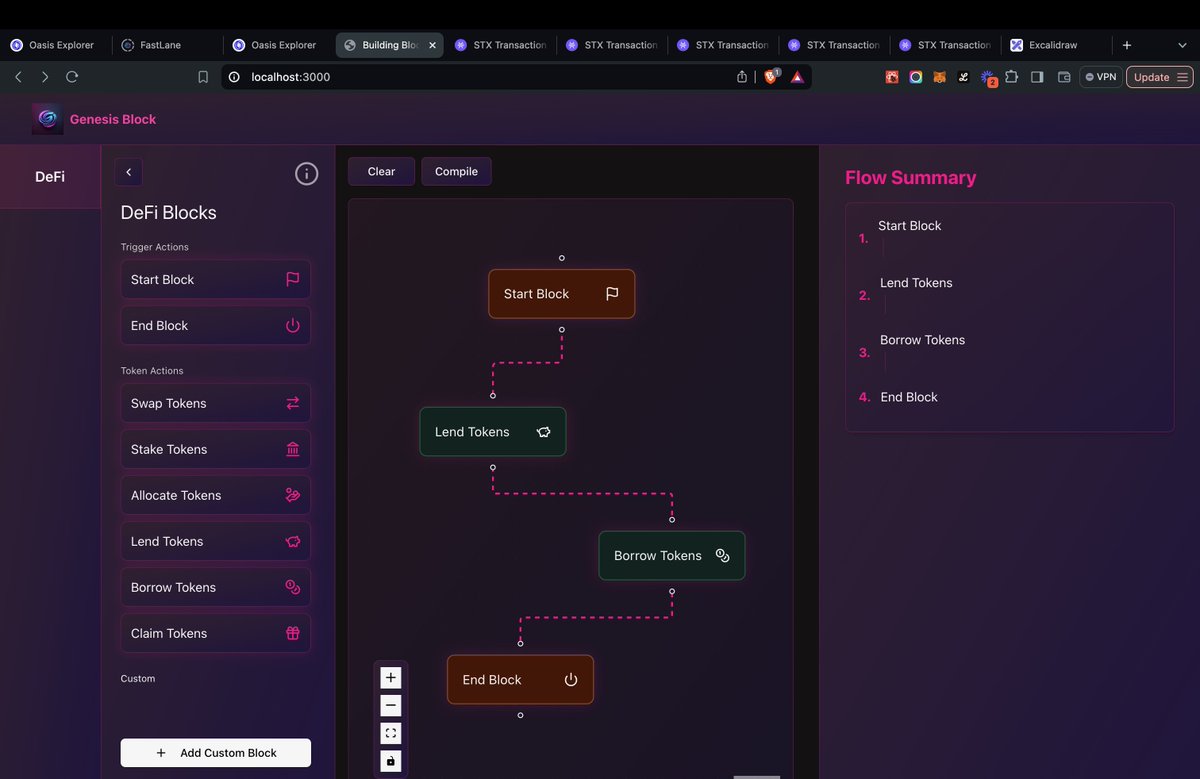Click 'End Block' in Flow Summary
Viewport: 1200px width, 779px height.
pos(909,397)
